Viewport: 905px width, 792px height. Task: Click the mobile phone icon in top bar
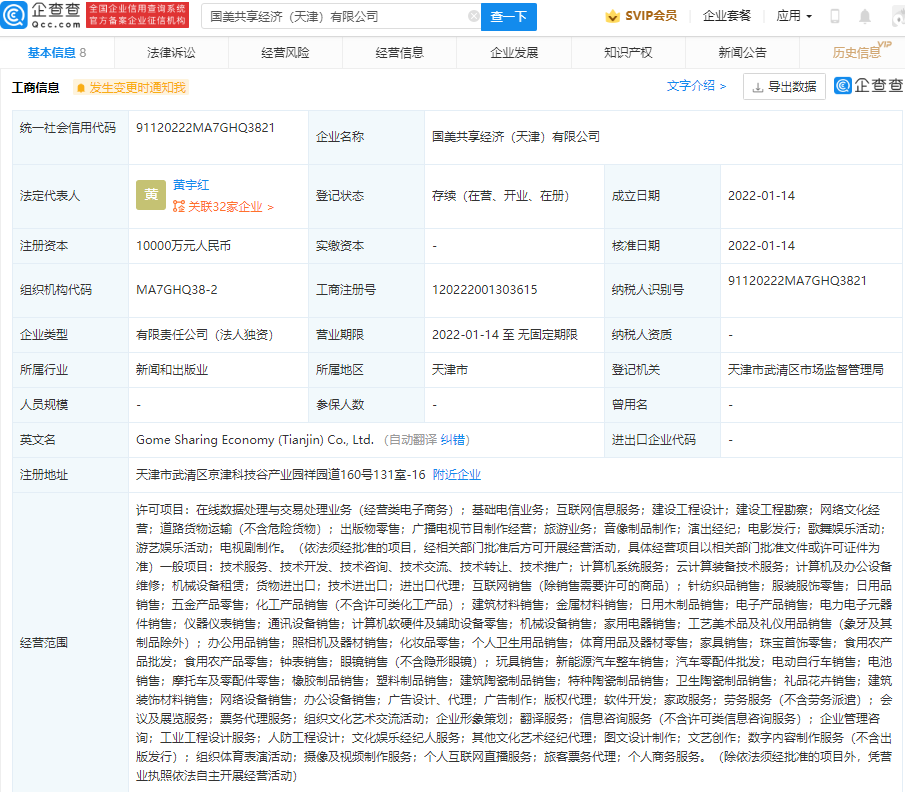coord(834,16)
